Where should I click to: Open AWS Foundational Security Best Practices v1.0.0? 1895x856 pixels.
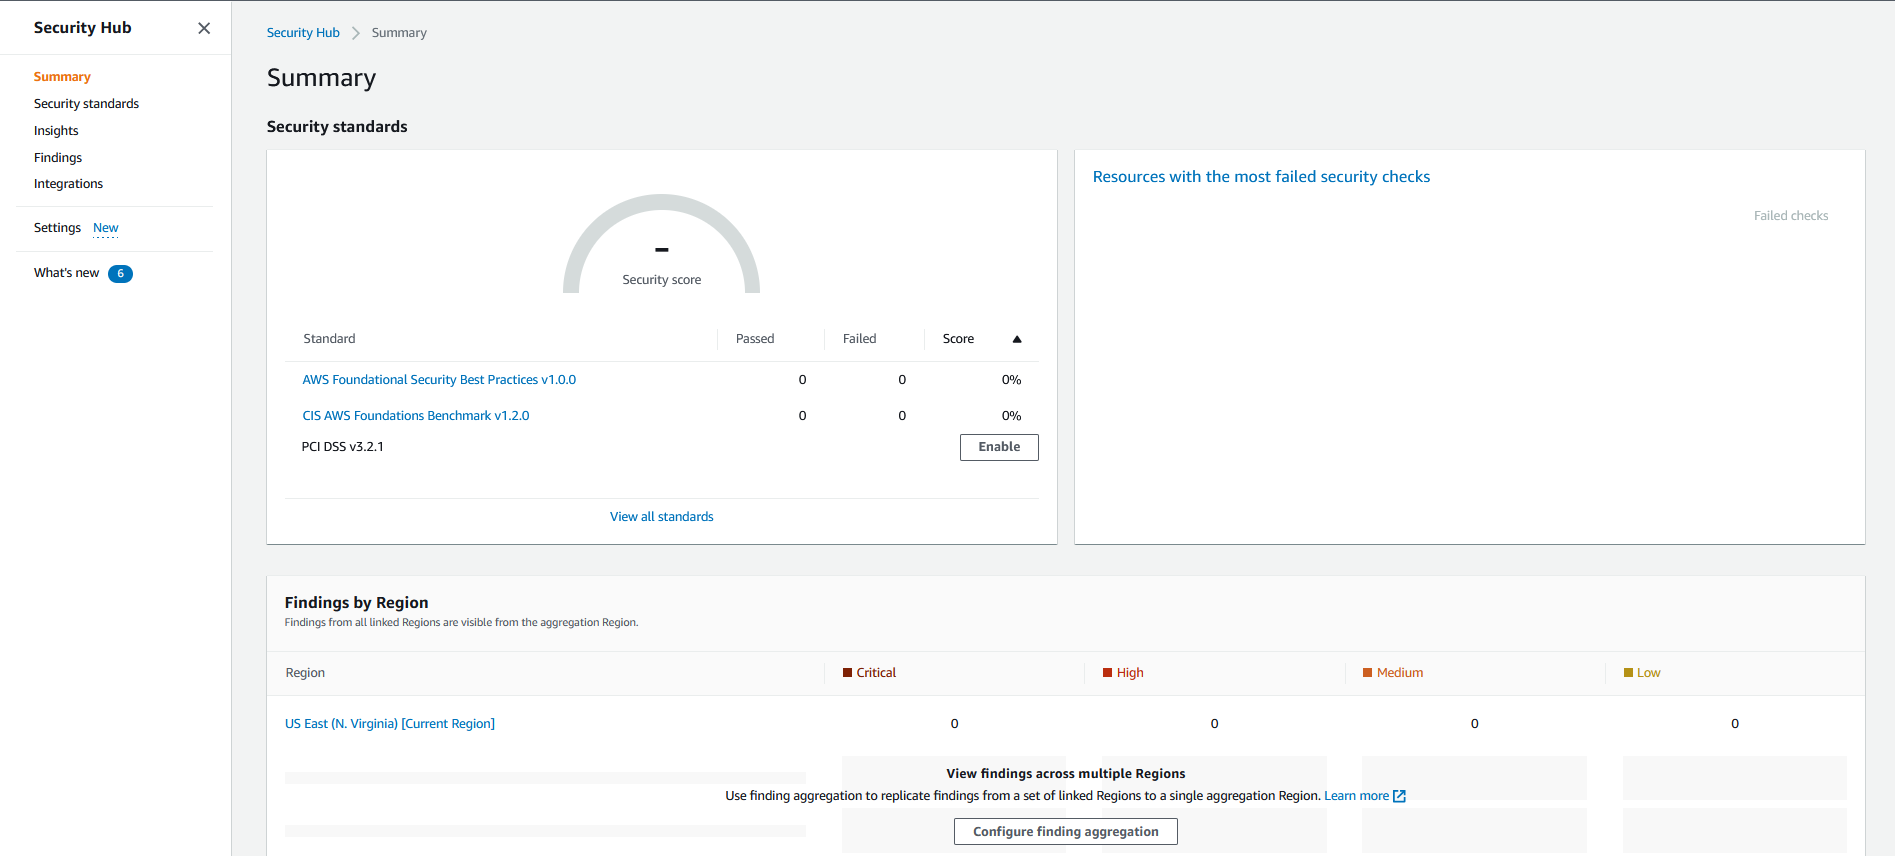439,380
